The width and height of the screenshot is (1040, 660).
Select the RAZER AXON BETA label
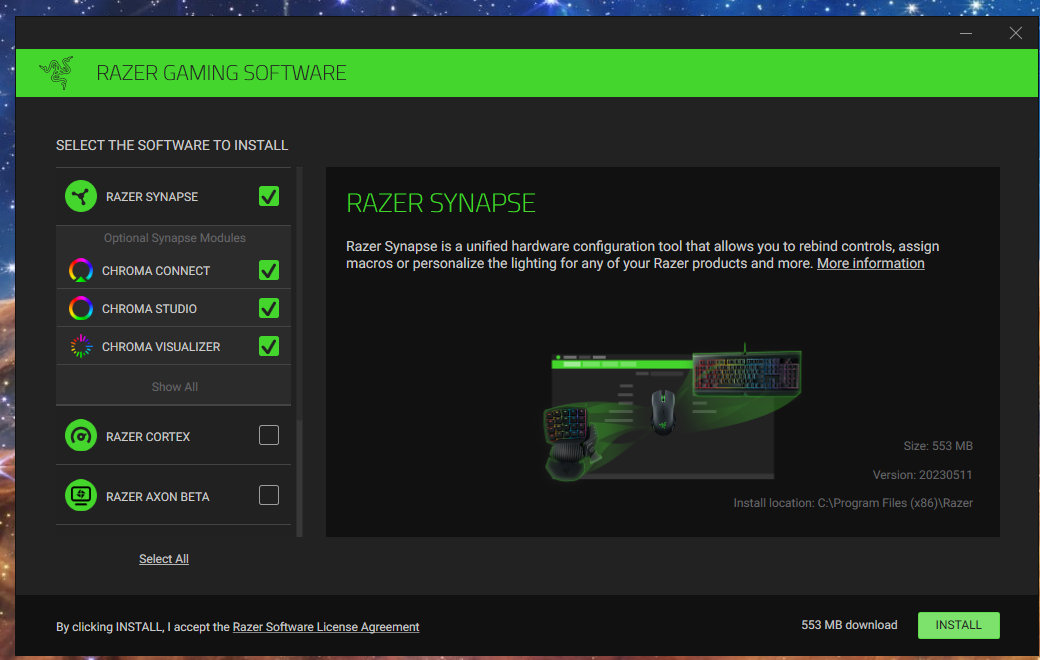pyautogui.click(x=157, y=497)
